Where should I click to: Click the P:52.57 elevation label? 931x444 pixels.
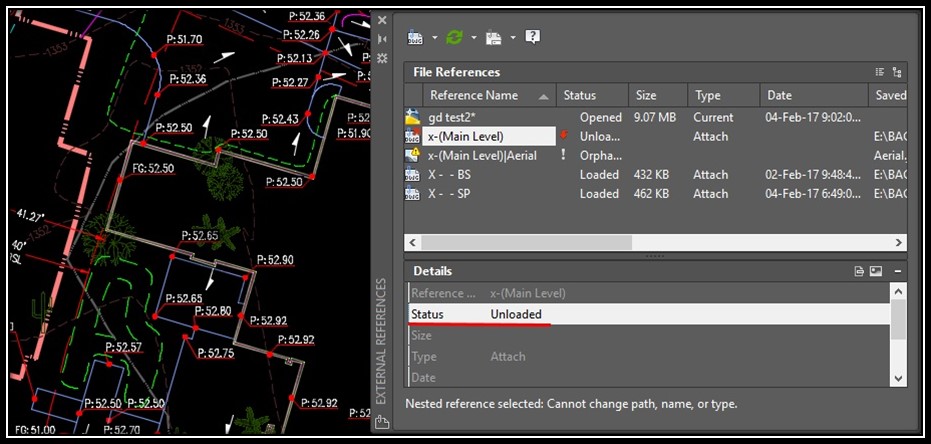[x=124, y=347]
